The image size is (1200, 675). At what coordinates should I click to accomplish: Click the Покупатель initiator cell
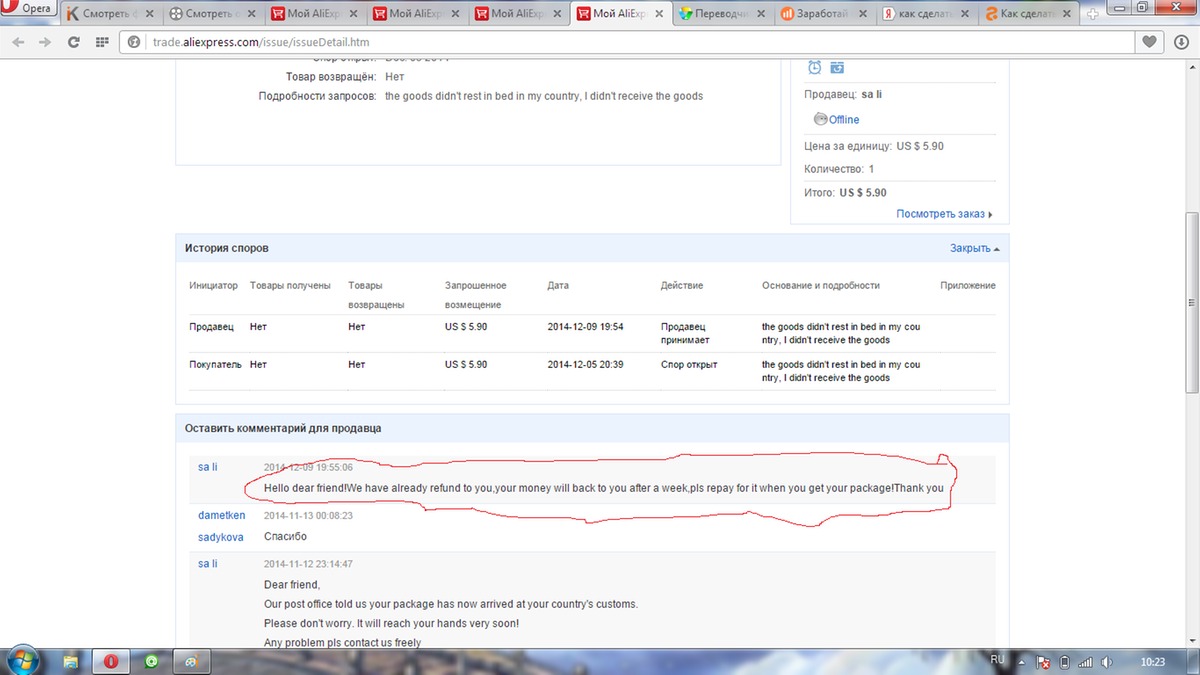216,365
